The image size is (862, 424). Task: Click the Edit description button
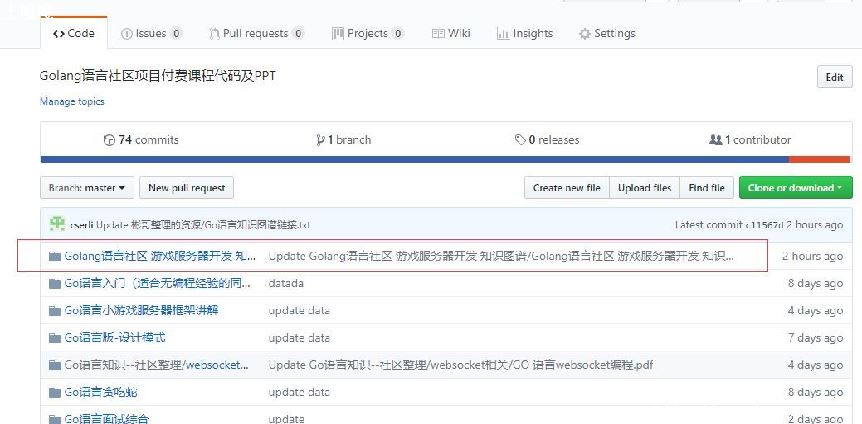[835, 78]
